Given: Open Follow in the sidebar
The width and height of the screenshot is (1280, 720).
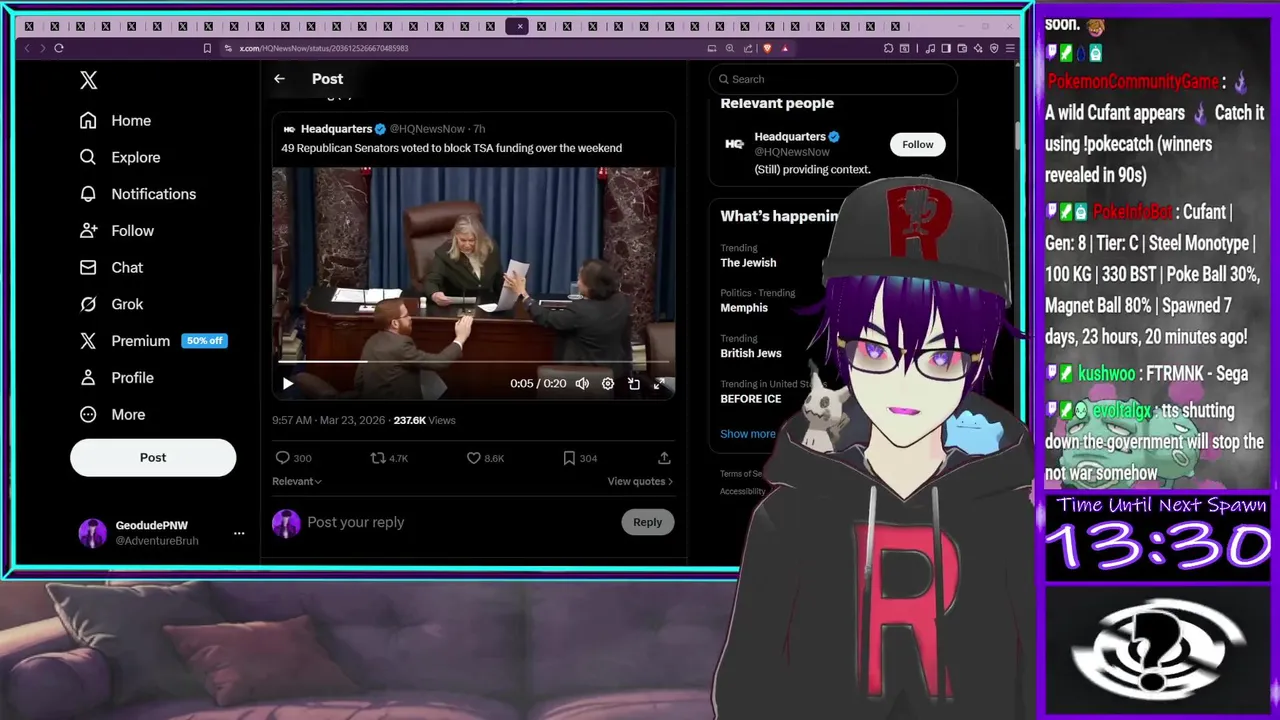Looking at the screenshot, I should 118,231.
